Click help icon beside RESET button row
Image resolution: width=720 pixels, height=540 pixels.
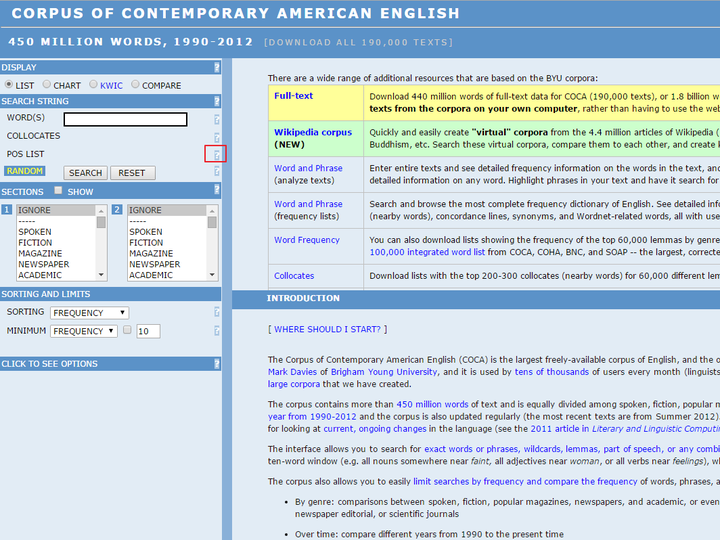(217, 172)
